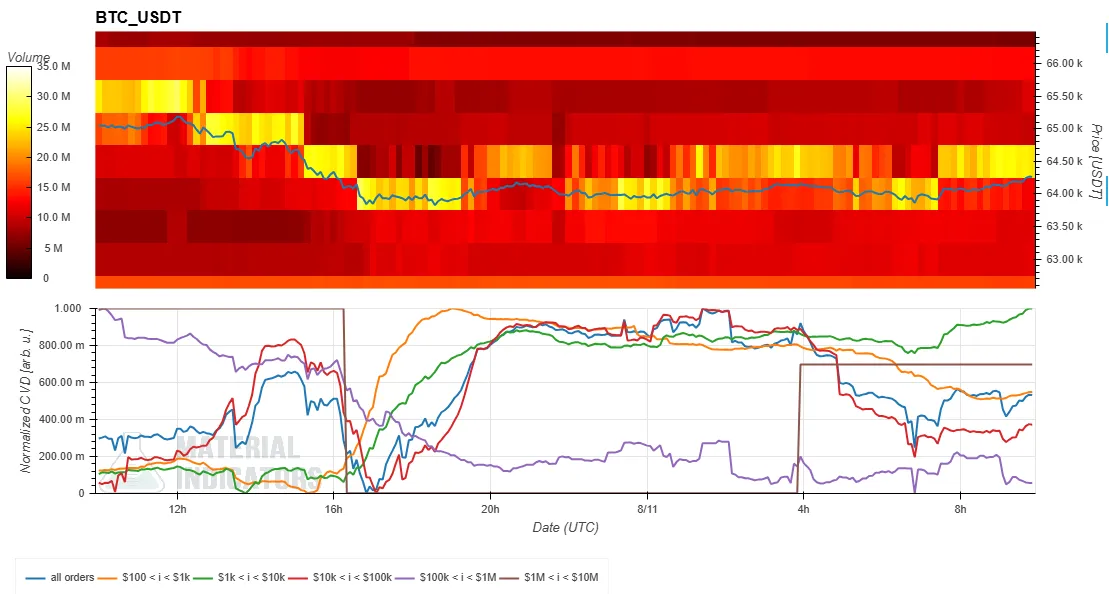This screenshot has width=1109, height=594.
Task: Click the '65.50 k' price axis label
Action: click(1064, 96)
